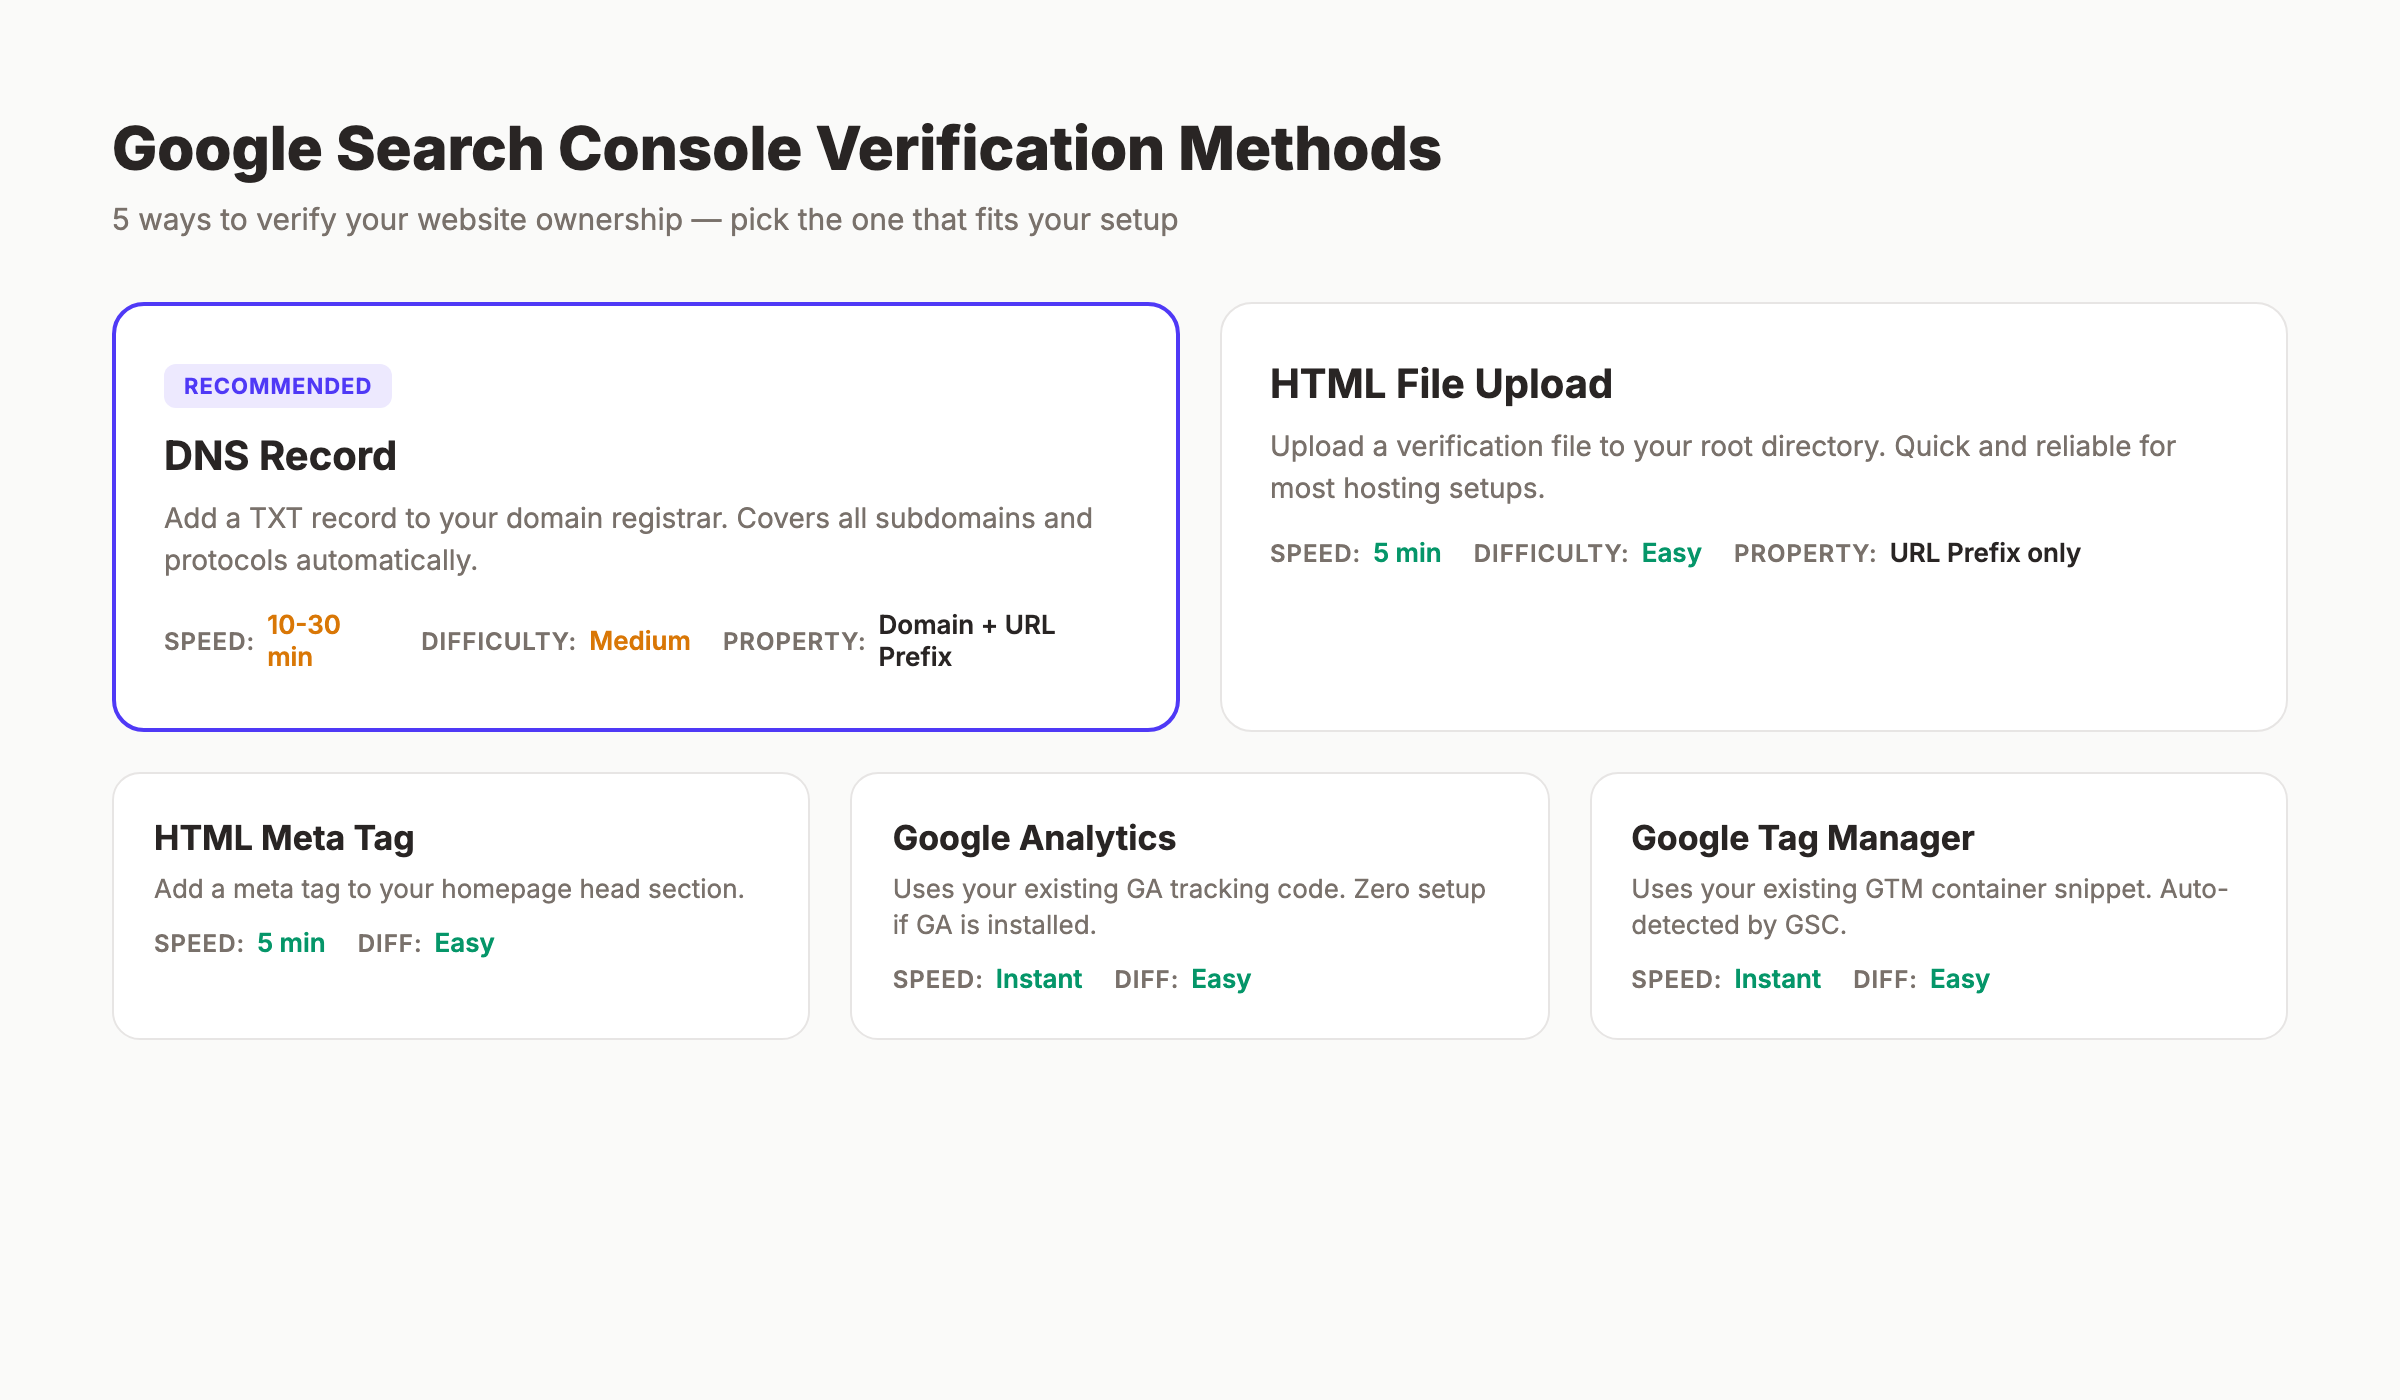This screenshot has height=1400, width=2400.
Task: Click the Easy difficulty on HTML File Upload
Action: tap(1670, 552)
